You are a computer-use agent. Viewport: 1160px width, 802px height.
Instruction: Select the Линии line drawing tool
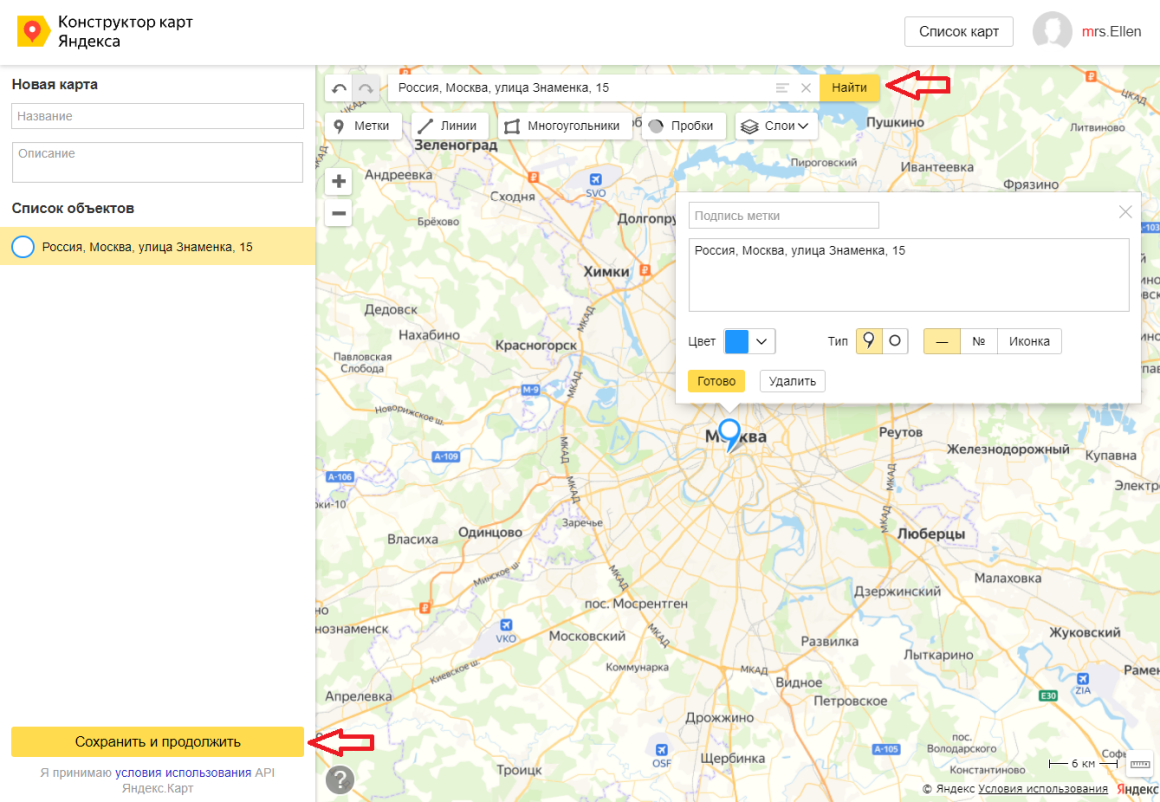click(x=450, y=126)
